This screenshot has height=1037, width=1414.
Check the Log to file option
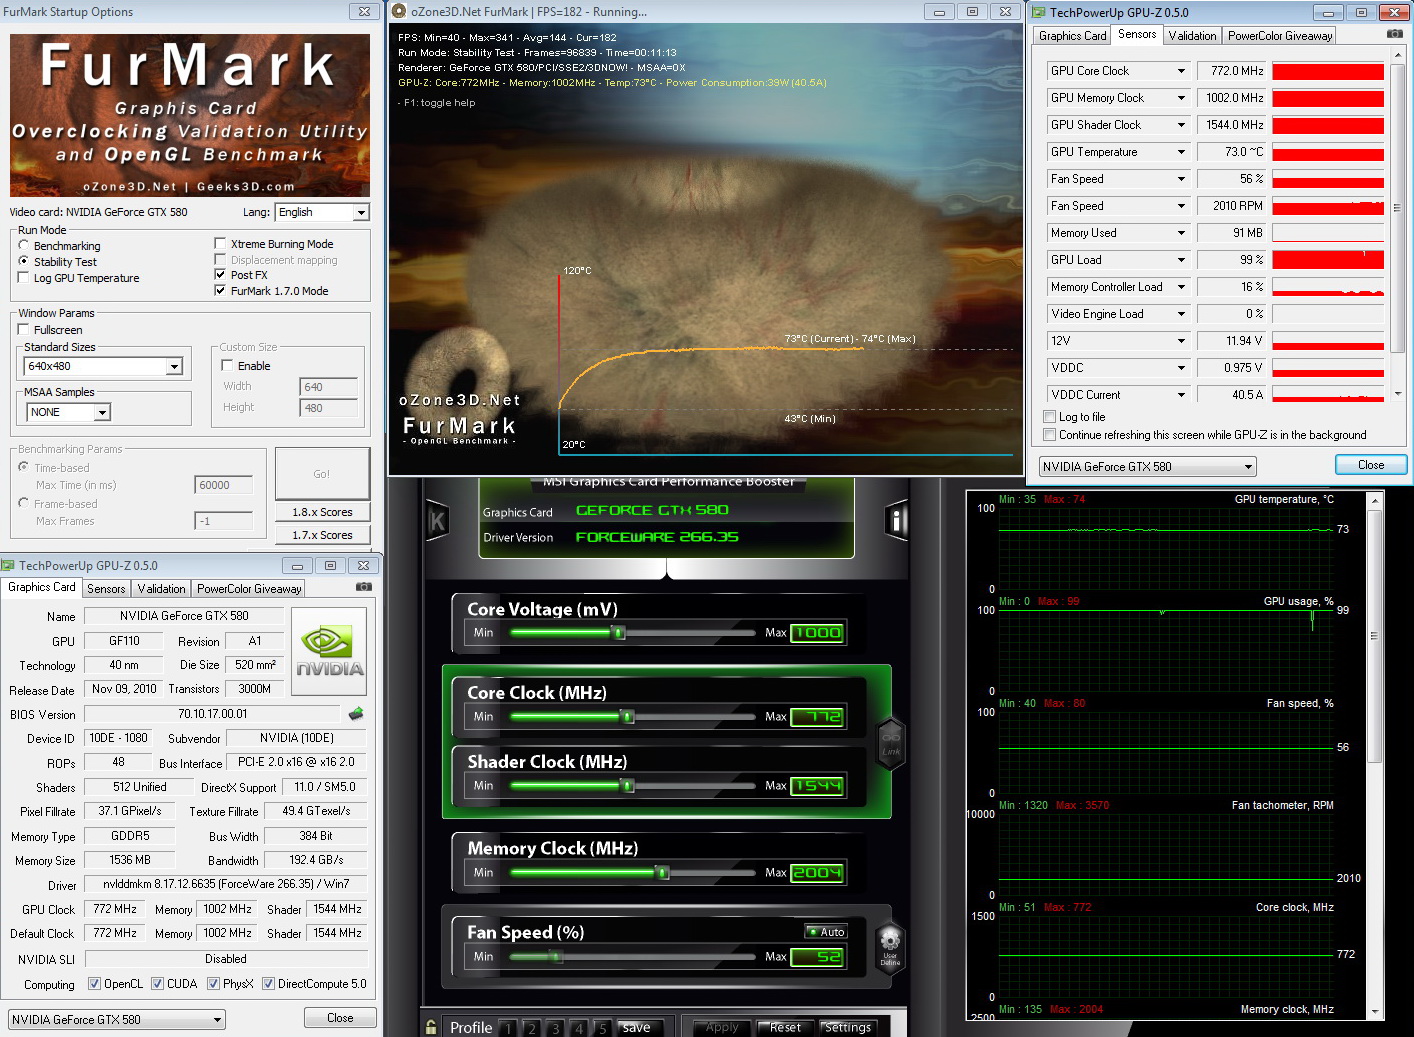click(1049, 417)
